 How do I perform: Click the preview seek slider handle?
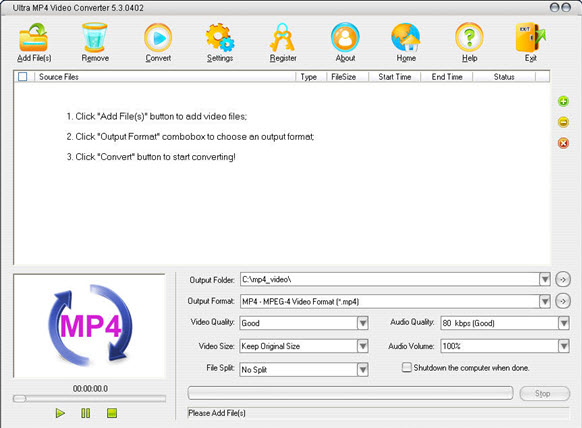[19, 399]
